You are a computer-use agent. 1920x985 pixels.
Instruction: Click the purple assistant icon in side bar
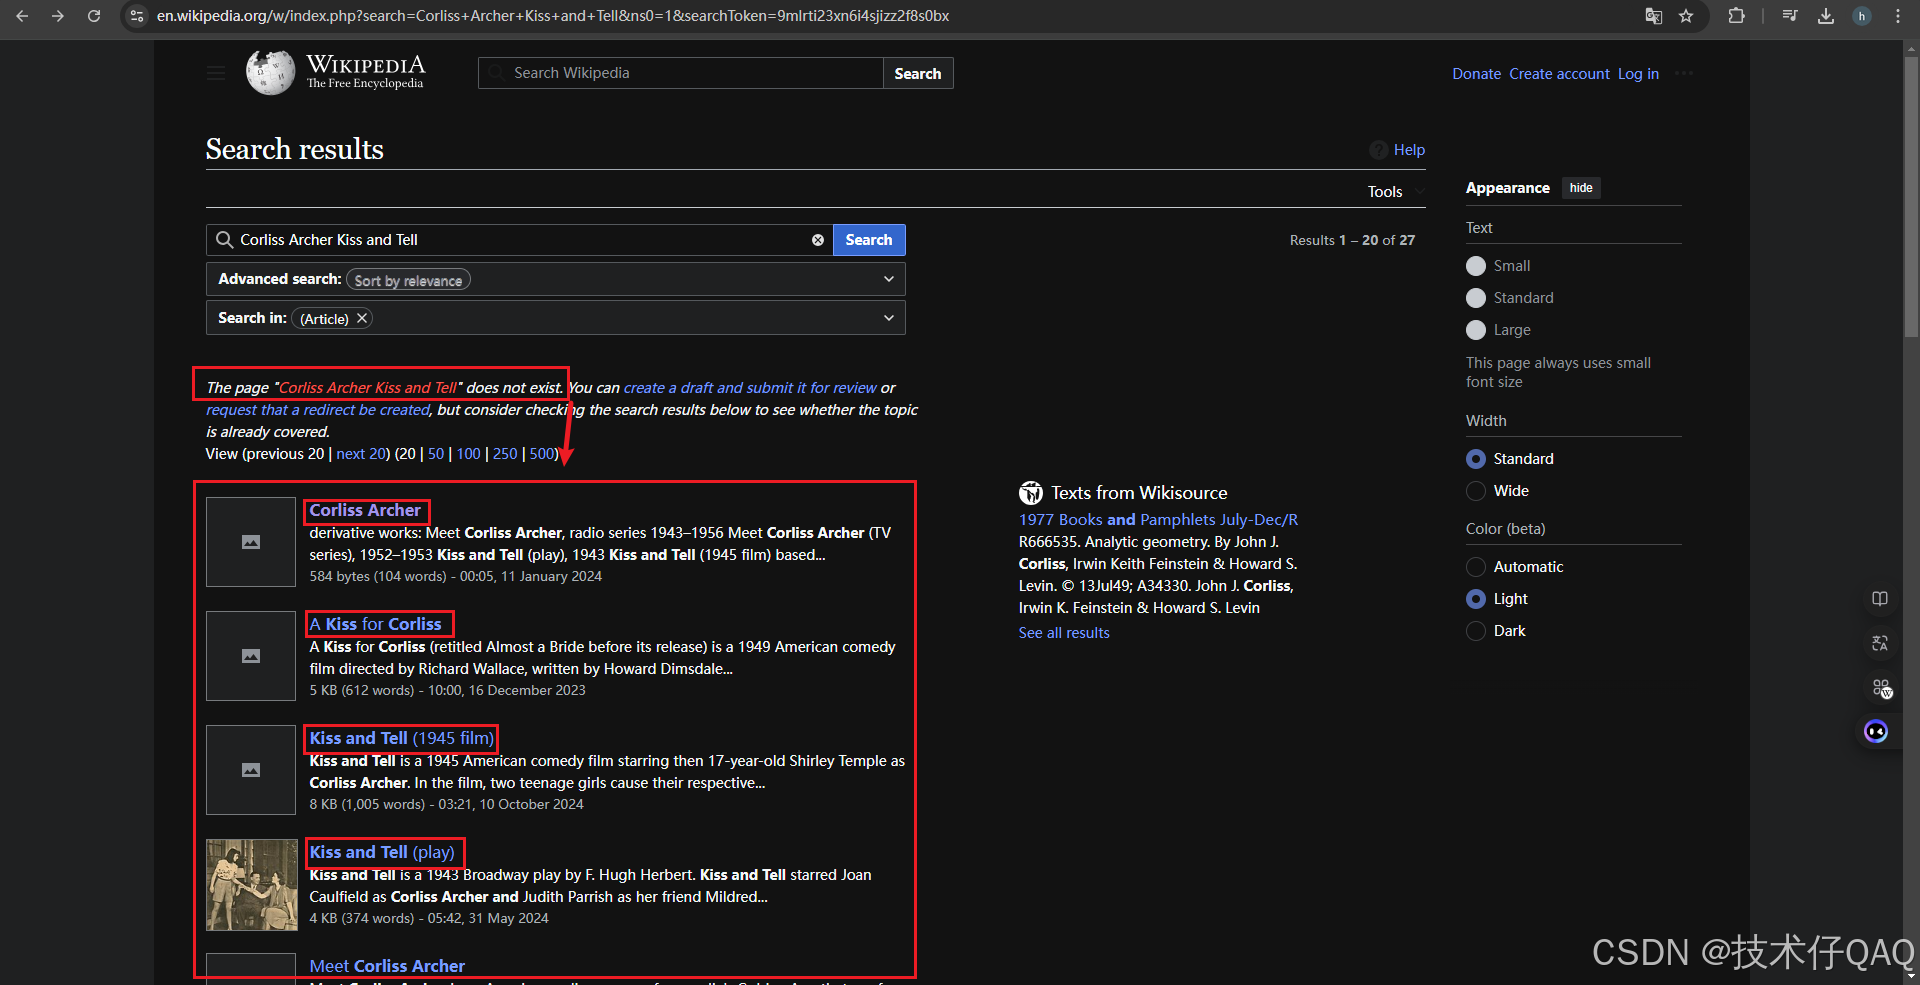pyautogui.click(x=1876, y=732)
